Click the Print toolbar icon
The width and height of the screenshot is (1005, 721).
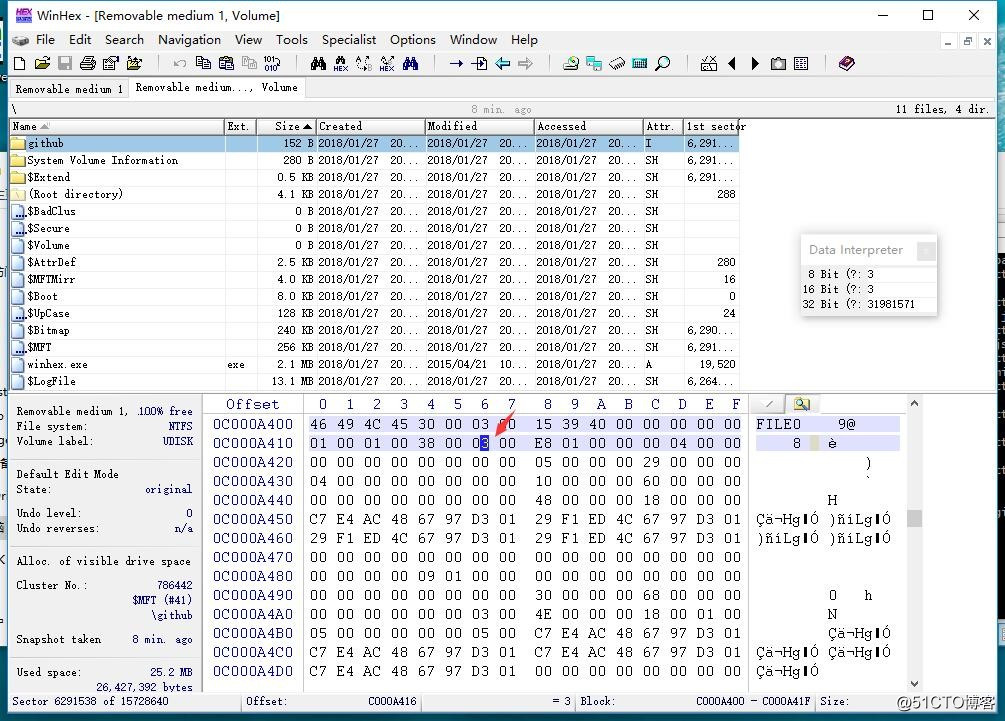(x=88, y=63)
